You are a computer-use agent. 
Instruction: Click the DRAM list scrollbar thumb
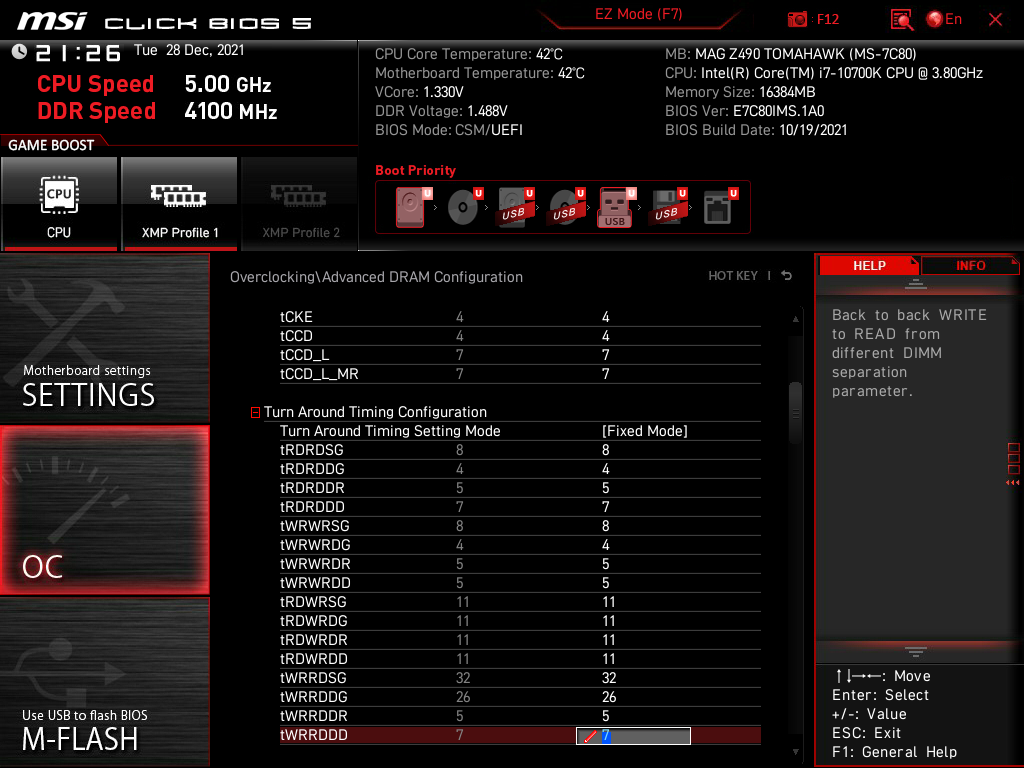(795, 413)
